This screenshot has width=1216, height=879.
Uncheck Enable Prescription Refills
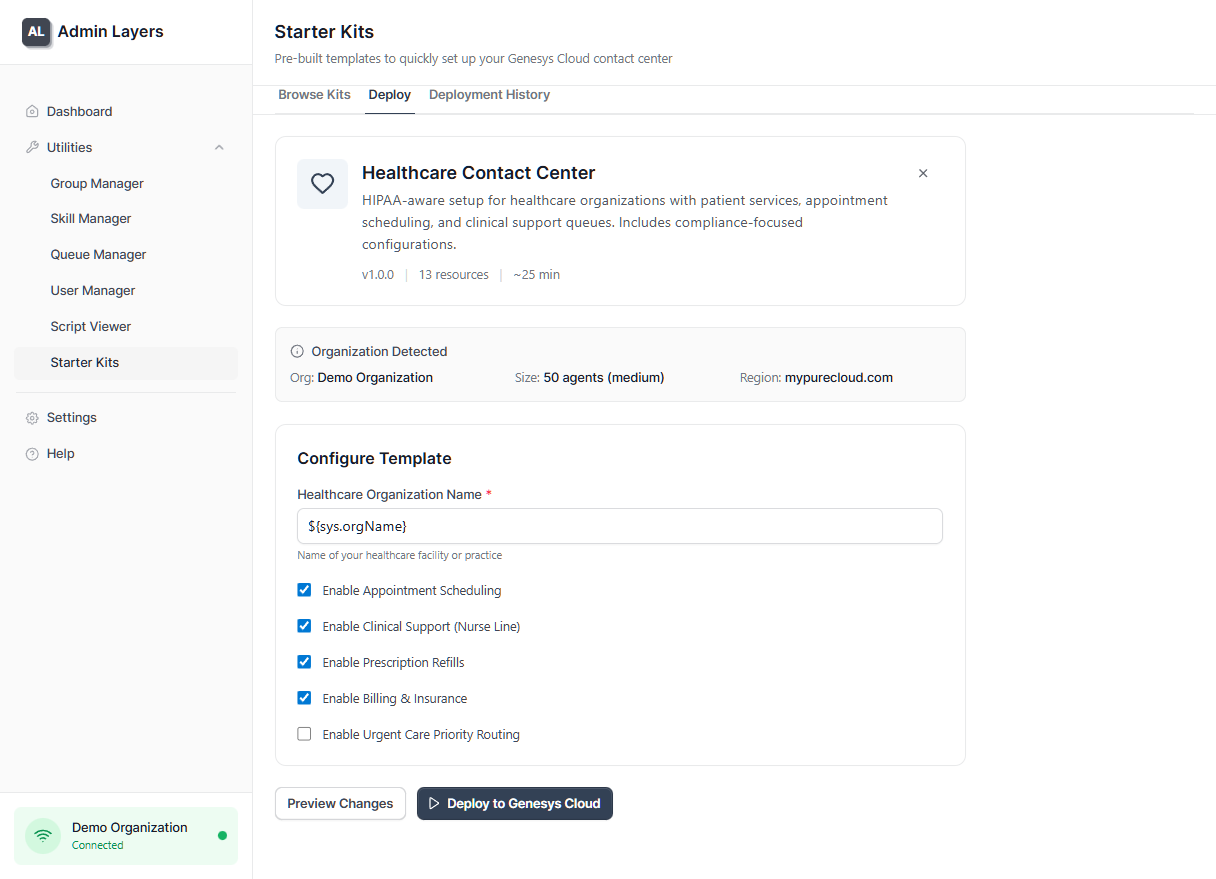tap(304, 662)
